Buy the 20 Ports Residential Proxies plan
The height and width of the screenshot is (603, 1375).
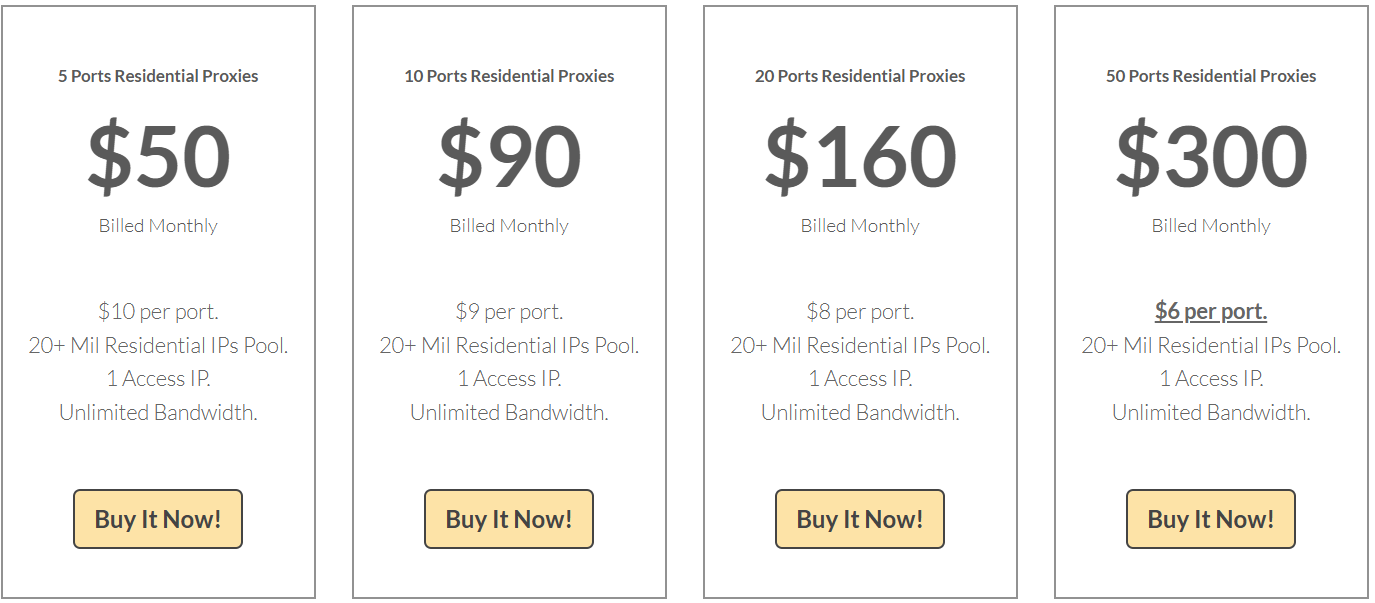tap(860, 519)
